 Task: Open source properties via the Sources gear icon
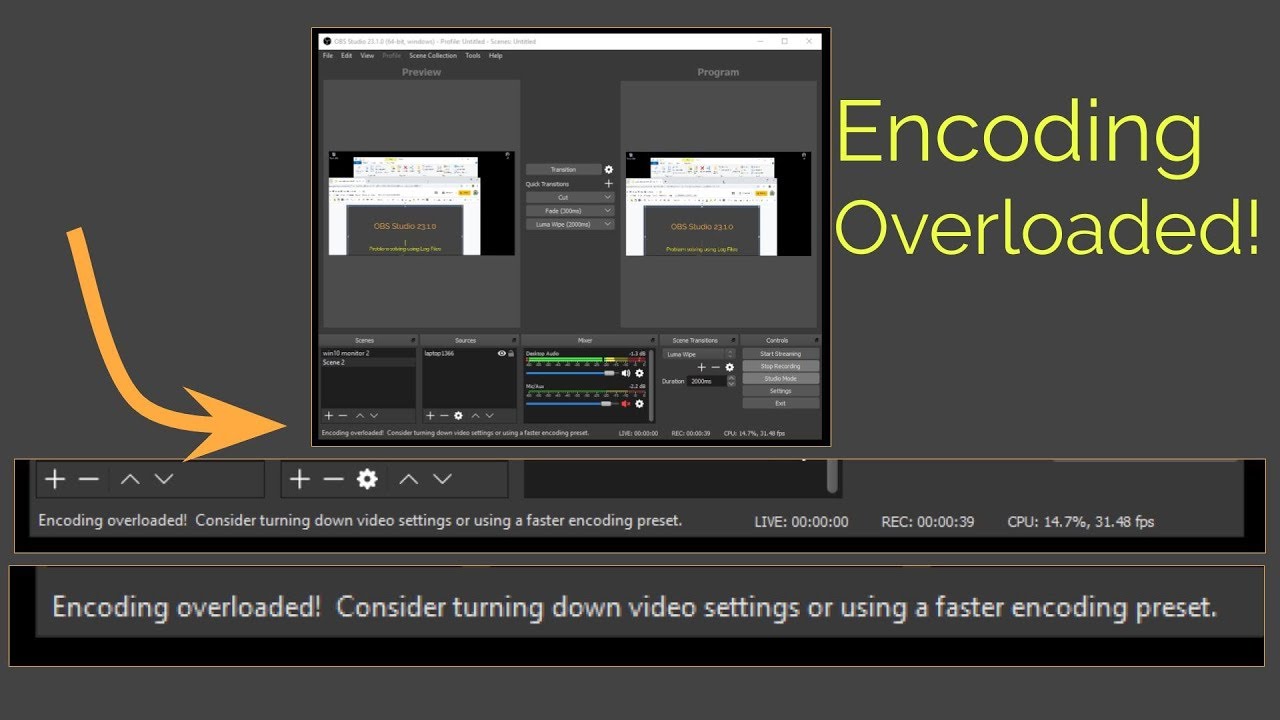pyautogui.click(x=458, y=415)
